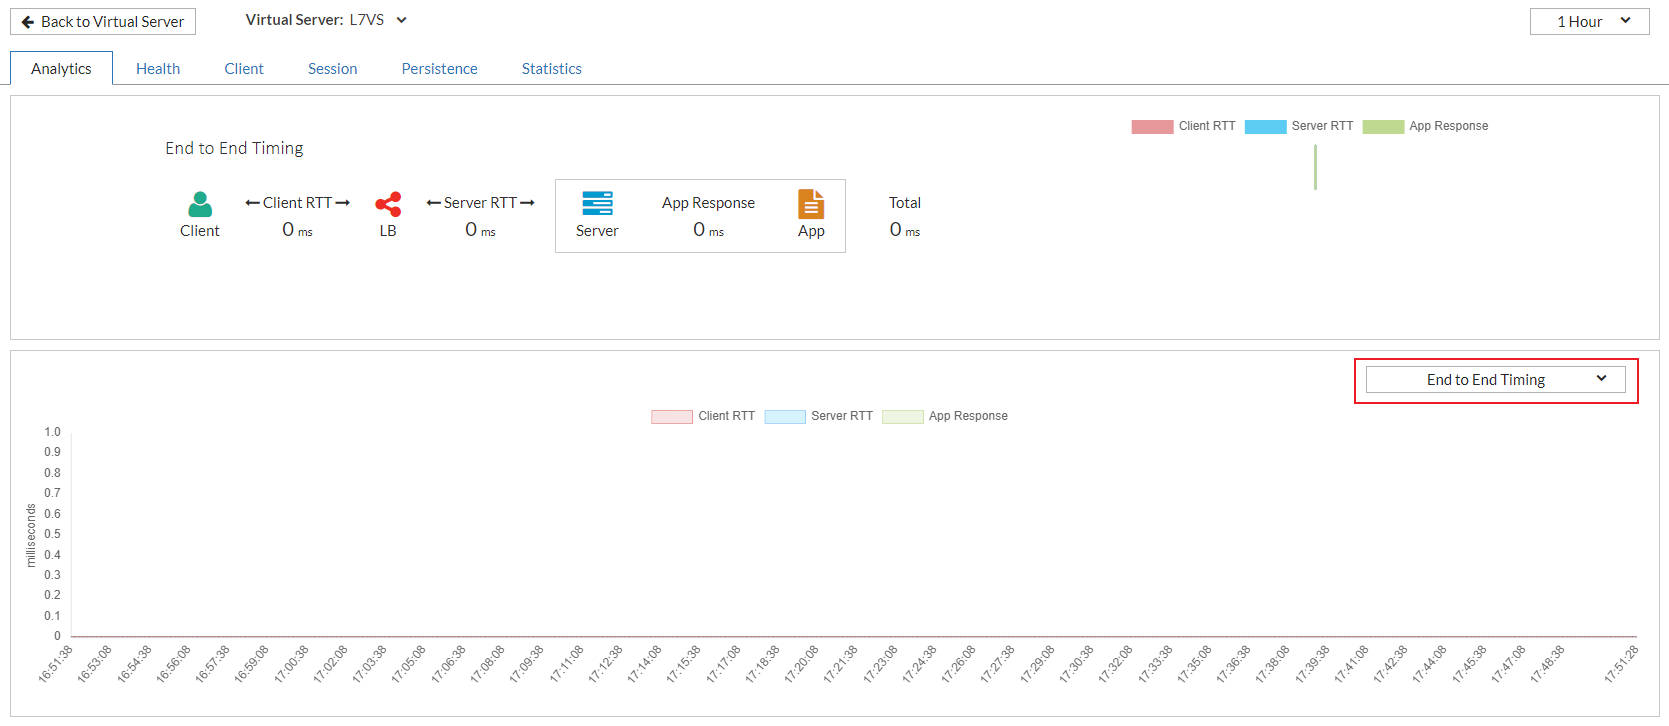Switch to the Health tab

(x=158, y=68)
